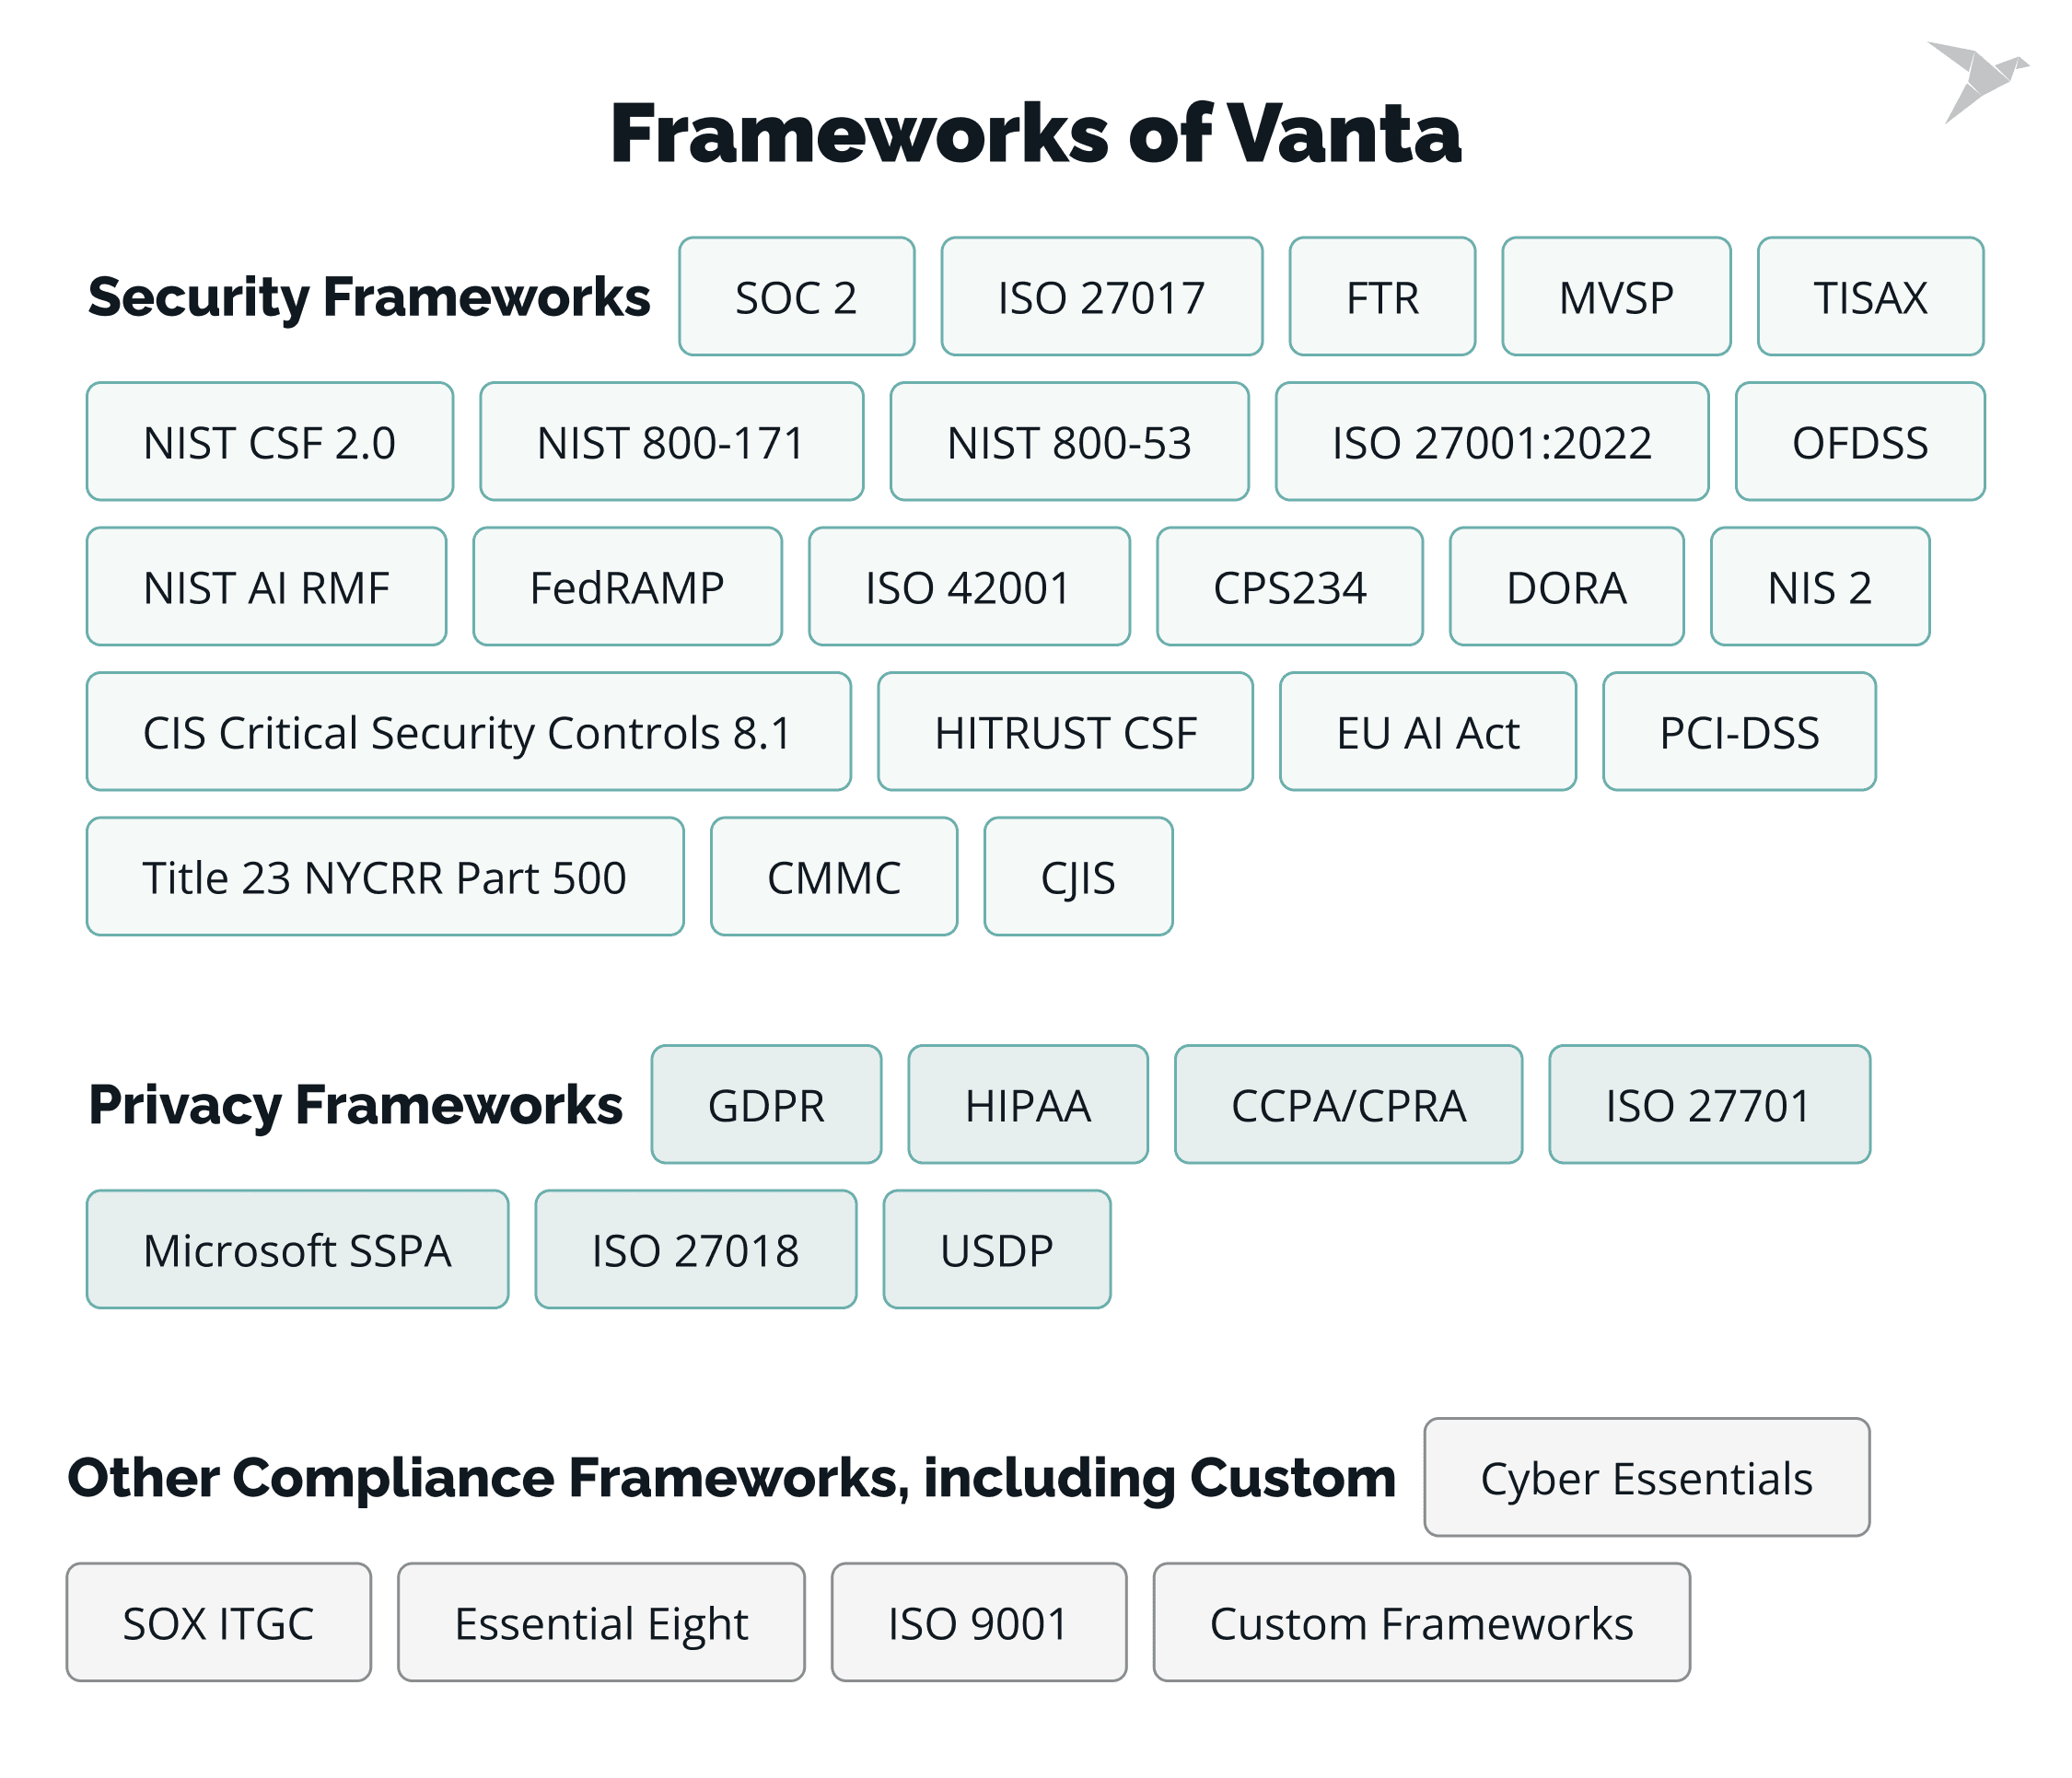Click the Frameworks of Vanta heading
Screen dimensions: 2072x1778
(1035, 133)
